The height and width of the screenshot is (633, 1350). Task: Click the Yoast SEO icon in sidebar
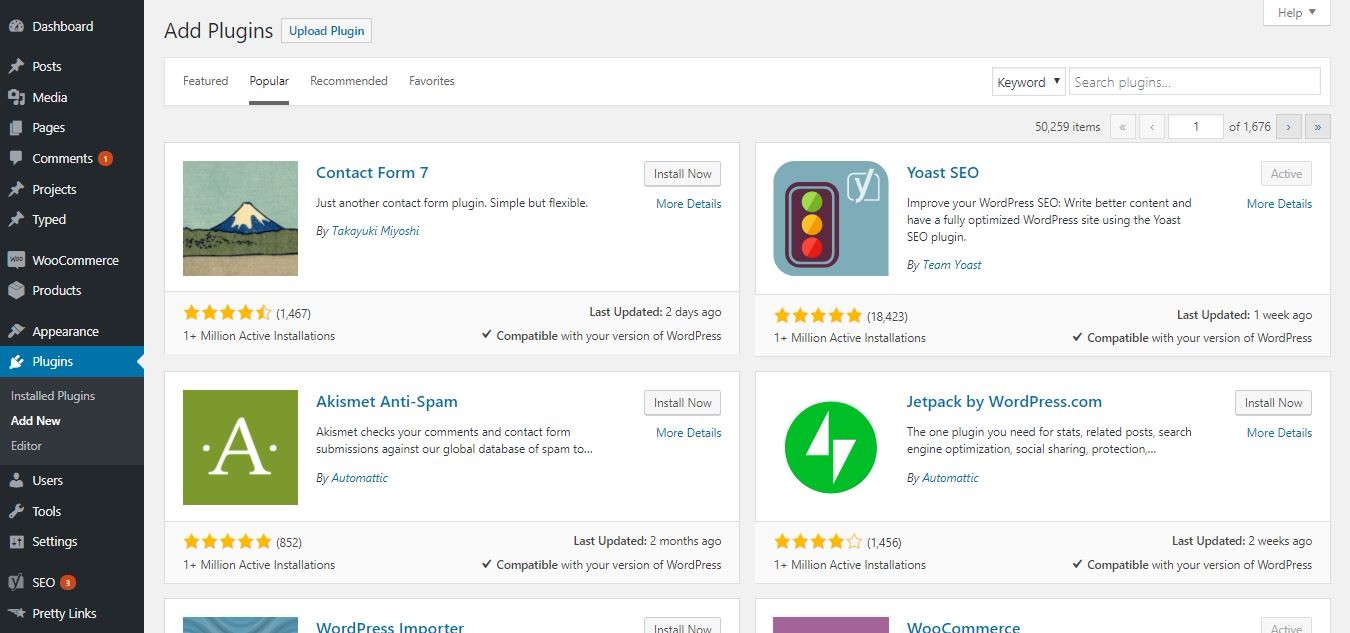click(x=16, y=582)
